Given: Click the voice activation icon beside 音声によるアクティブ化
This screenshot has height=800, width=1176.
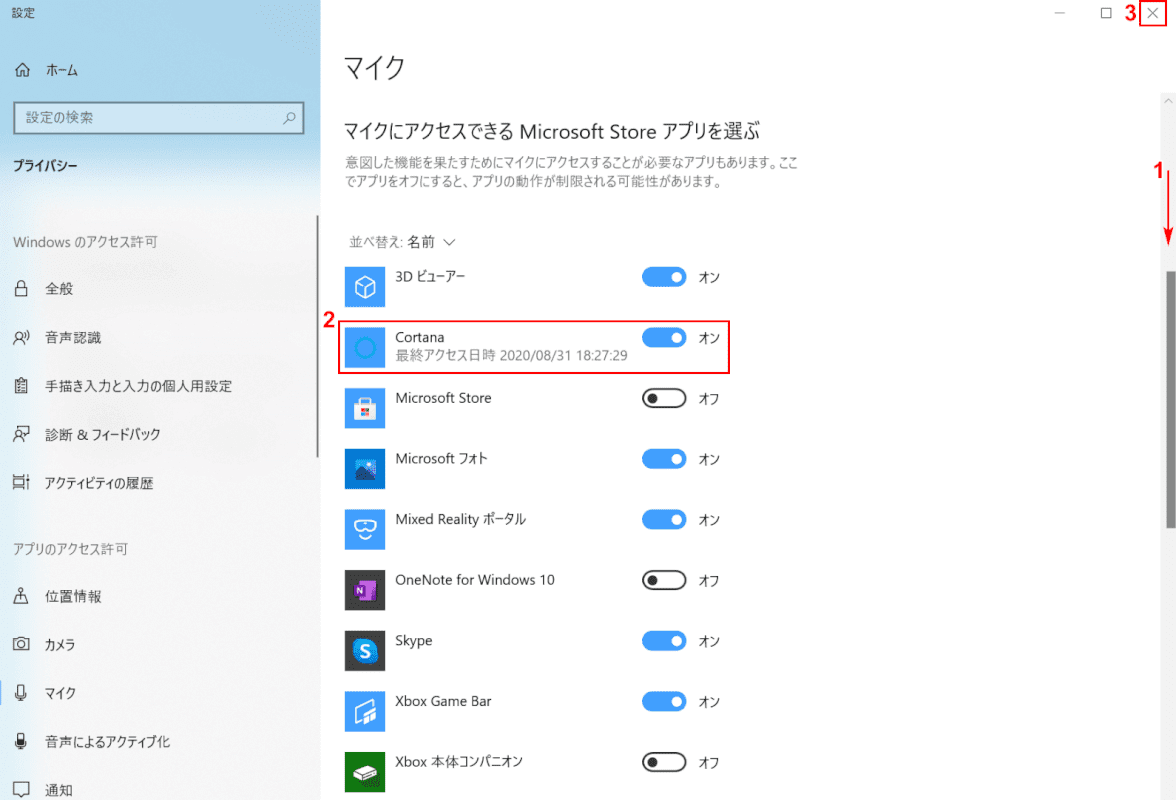Looking at the screenshot, I should pyautogui.click(x=21, y=742).
